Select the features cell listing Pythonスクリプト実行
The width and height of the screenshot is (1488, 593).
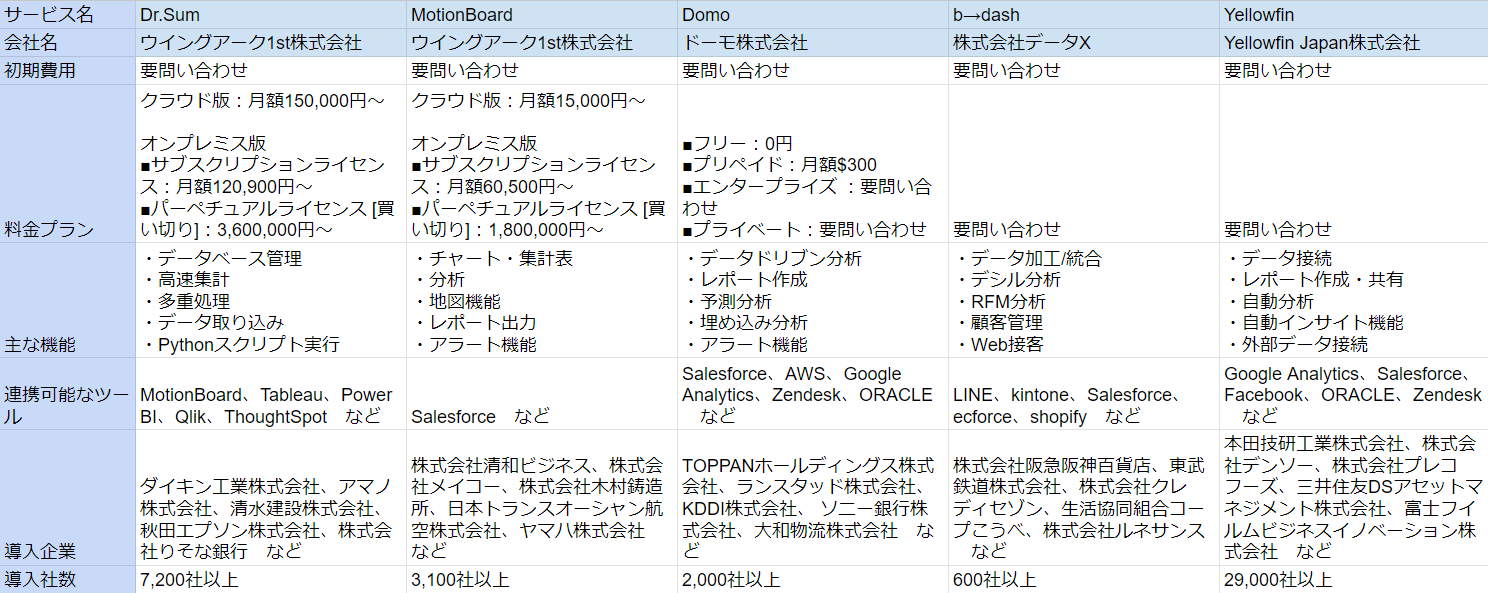pos(271,301)
